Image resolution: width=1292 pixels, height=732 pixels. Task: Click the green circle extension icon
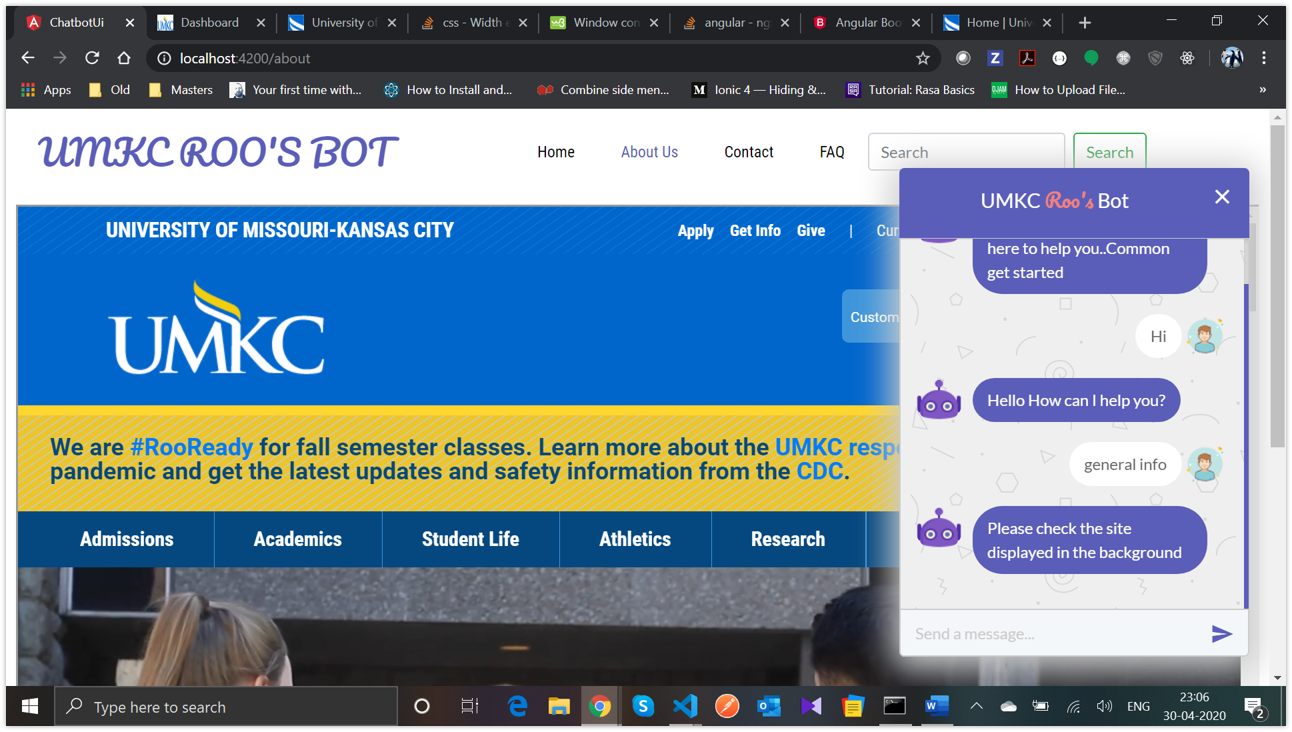(x=1091, y=58)
